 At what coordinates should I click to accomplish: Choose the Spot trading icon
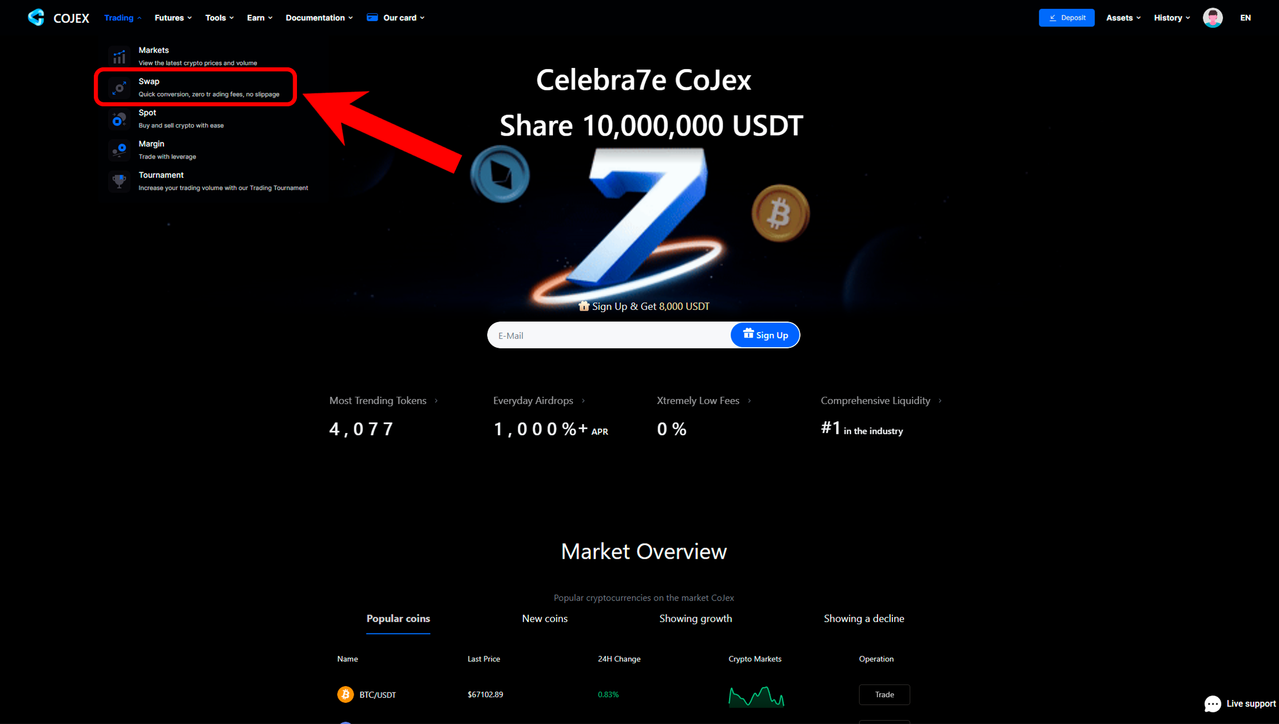pyautogui.click(x=119, y=118)
